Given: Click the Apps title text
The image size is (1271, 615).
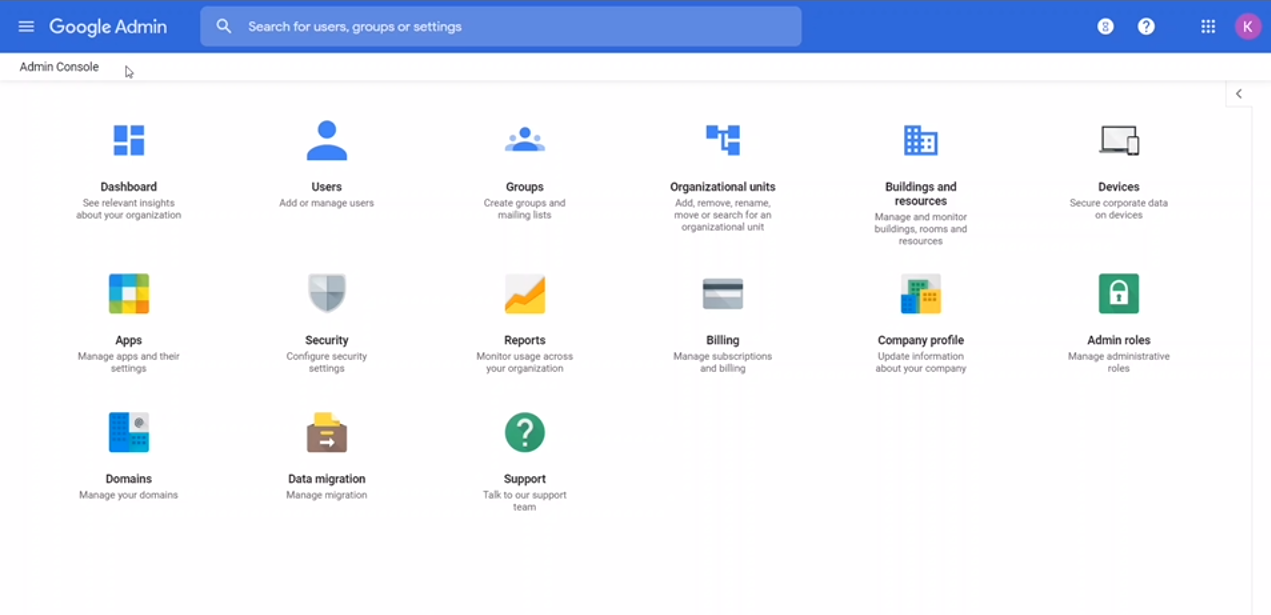Looking at the screenshot, I should 129,340.
